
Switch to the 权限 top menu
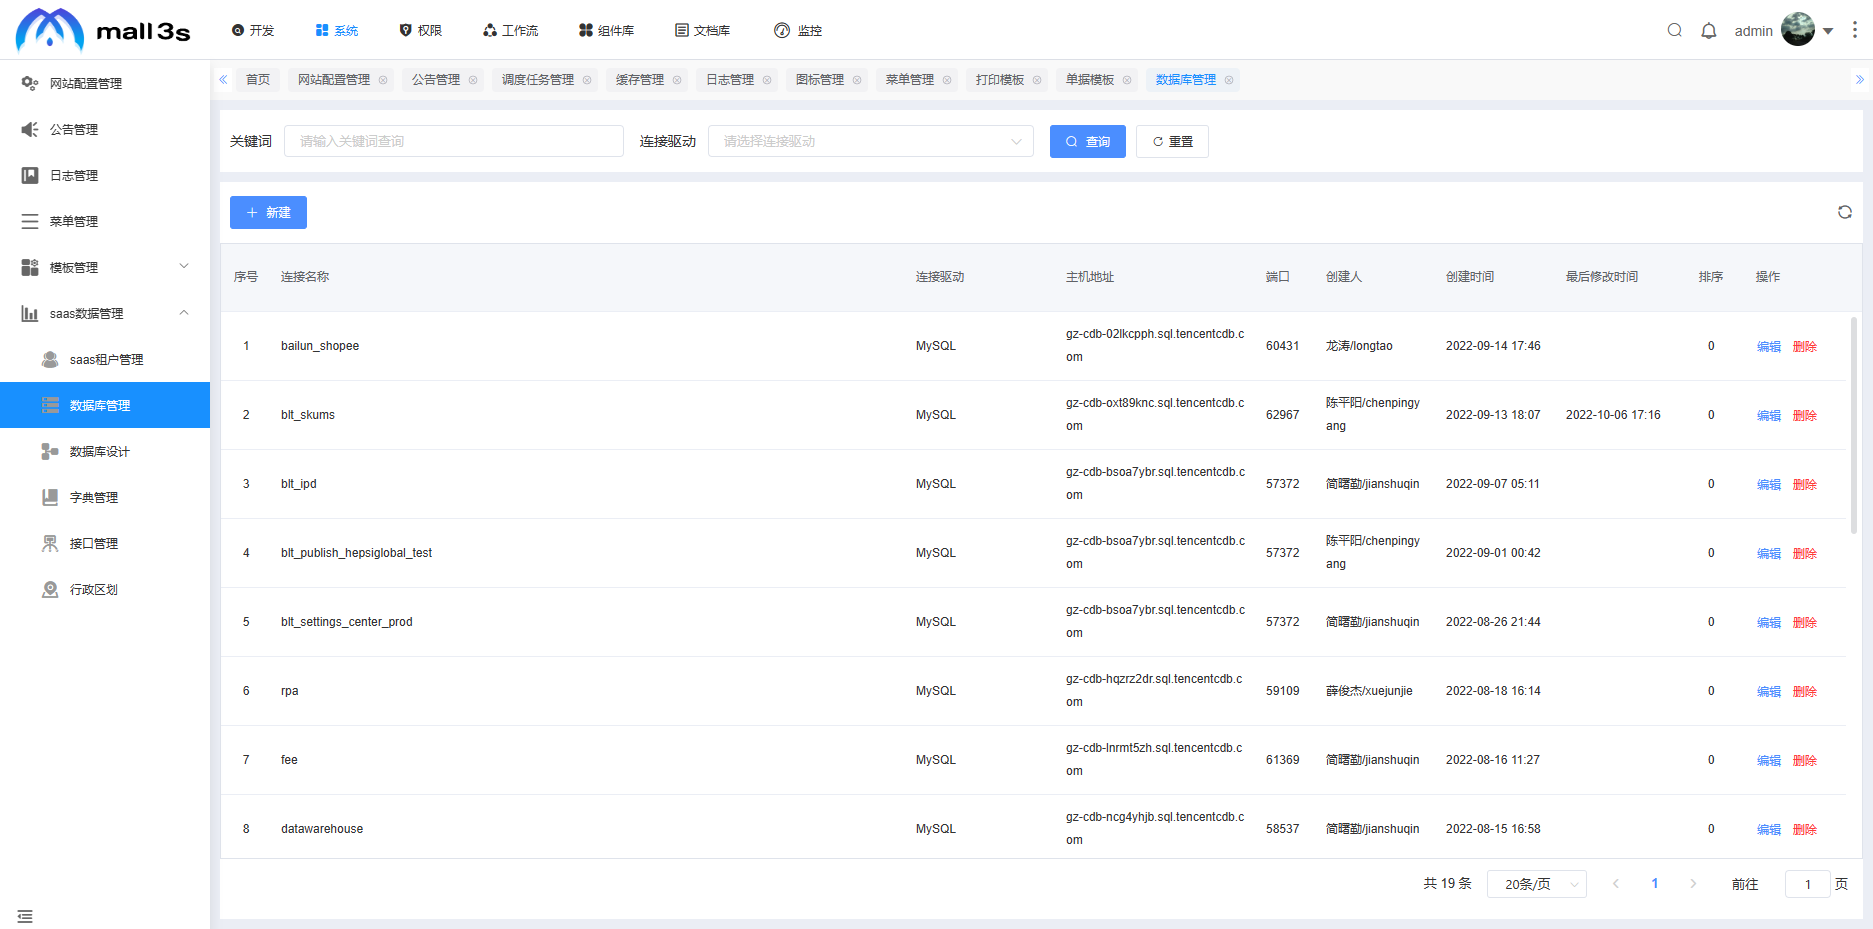[x=420, y=31]
